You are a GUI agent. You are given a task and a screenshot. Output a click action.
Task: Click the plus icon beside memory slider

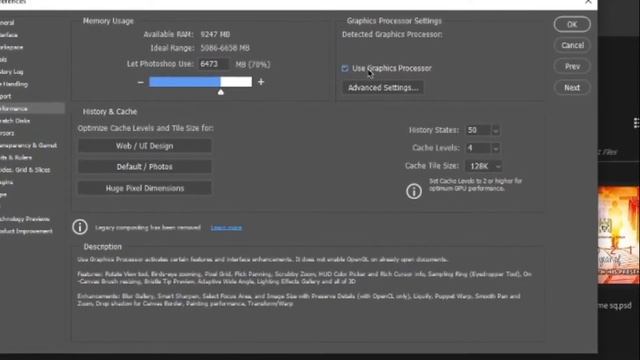(261, 82)
